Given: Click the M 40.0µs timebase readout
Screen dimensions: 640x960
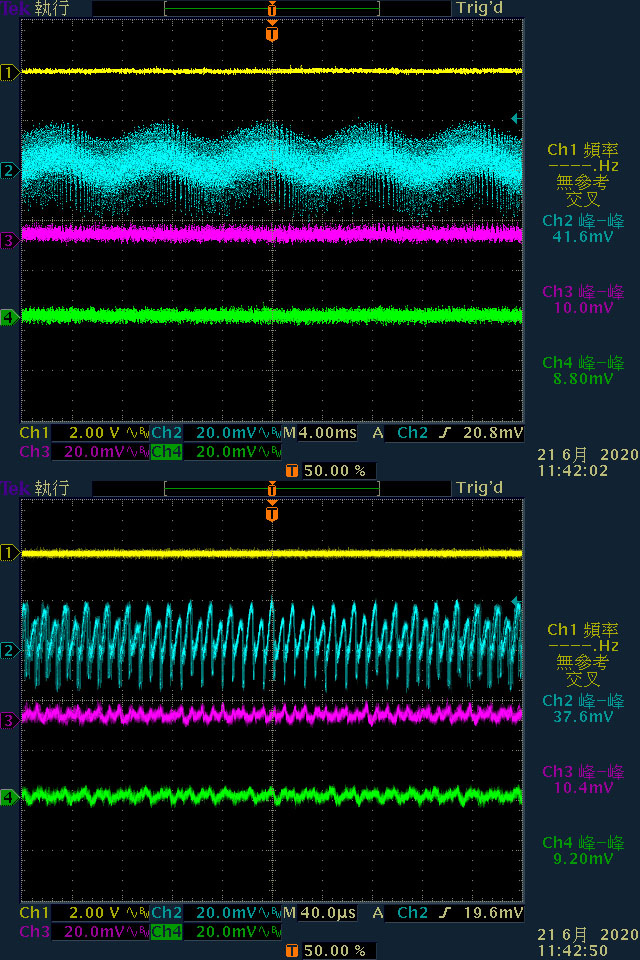Looking at the screenshot, I should point(320,913).
